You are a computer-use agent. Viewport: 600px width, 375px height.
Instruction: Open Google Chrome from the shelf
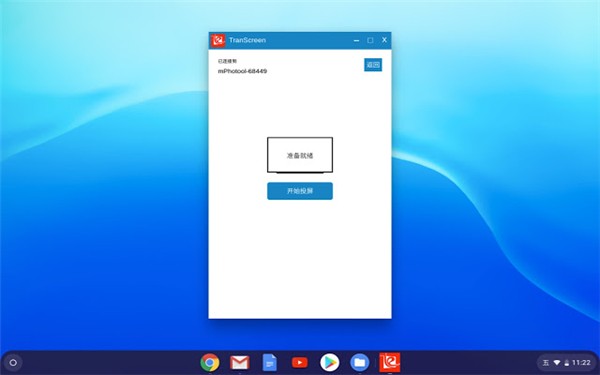(210, 362)
